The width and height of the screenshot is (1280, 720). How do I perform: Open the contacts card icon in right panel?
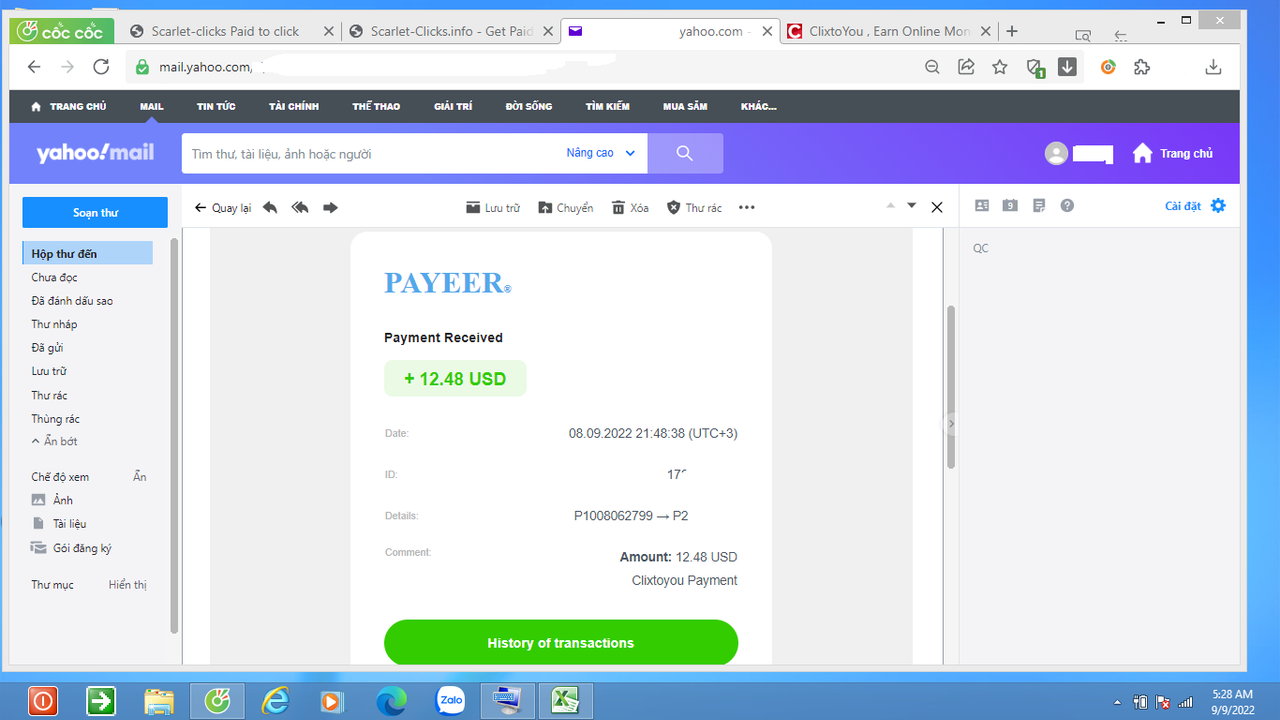click(982, 205)
